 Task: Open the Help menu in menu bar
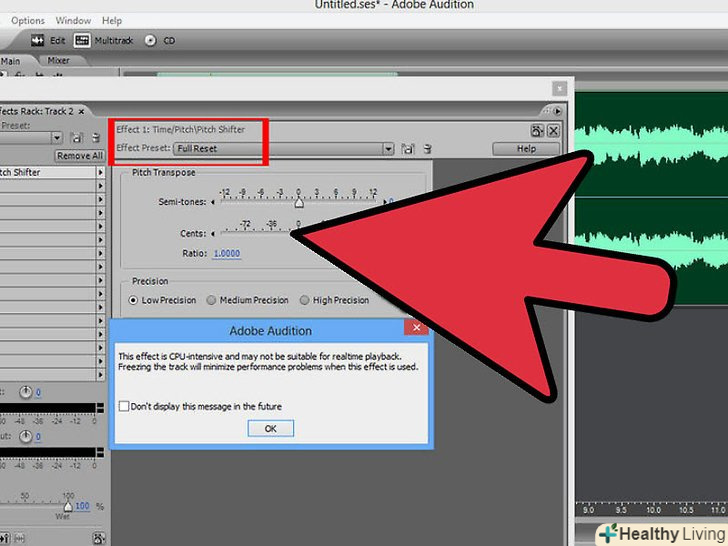[x=111, y=21]
